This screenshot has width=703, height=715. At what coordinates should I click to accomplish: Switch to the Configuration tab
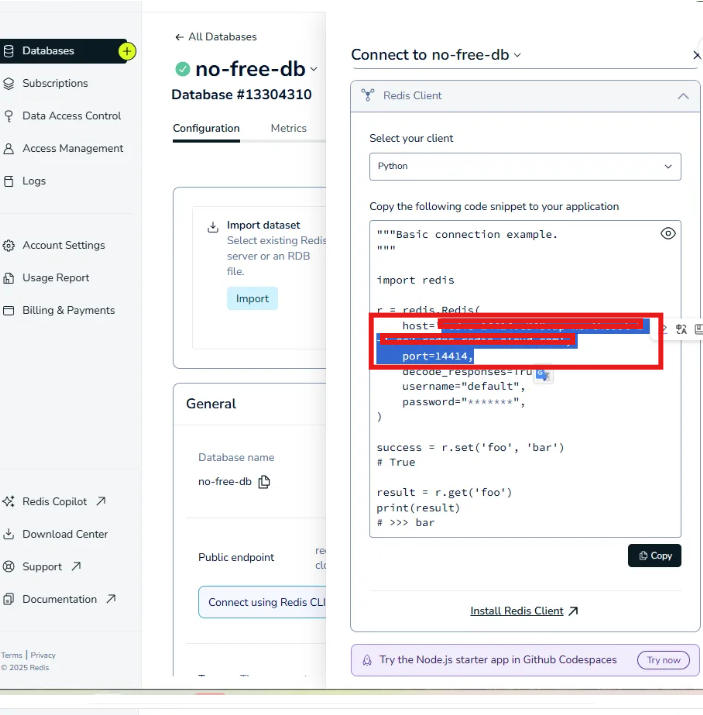pos(206,129)
